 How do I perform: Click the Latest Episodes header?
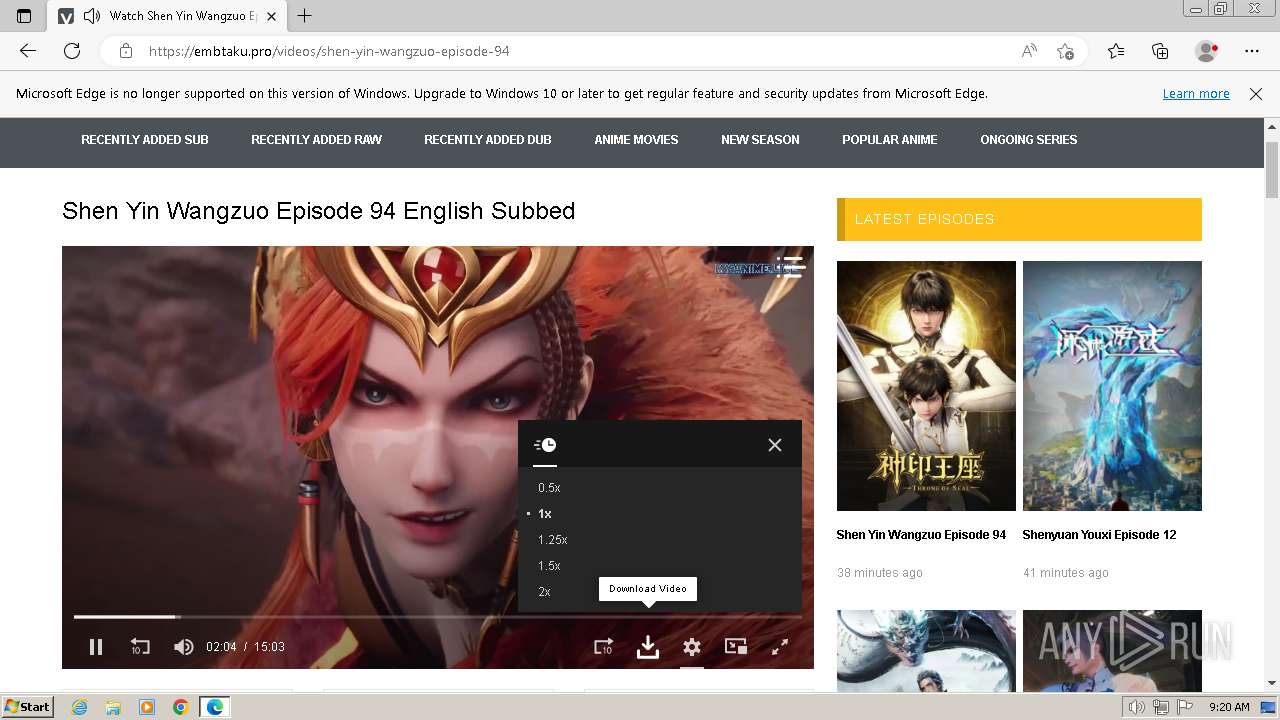coord(1019,219)
